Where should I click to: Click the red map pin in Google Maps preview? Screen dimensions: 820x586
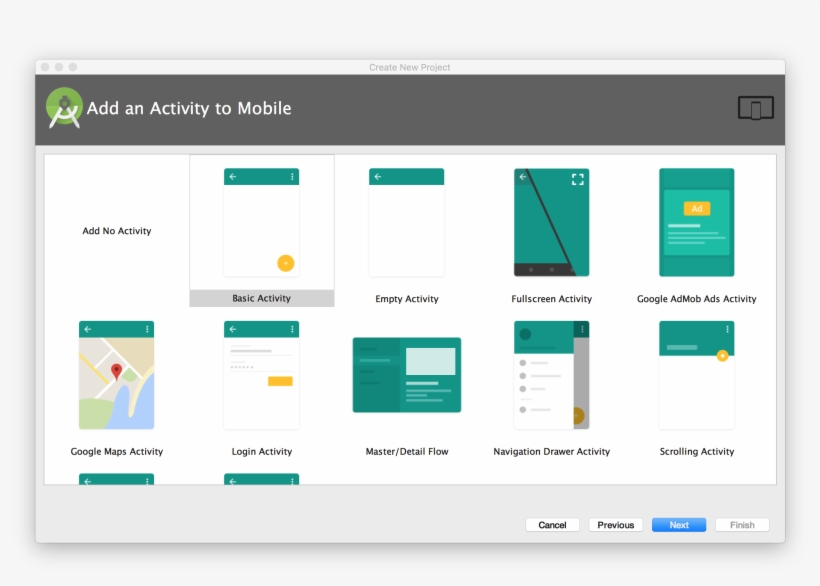(117, 368)
